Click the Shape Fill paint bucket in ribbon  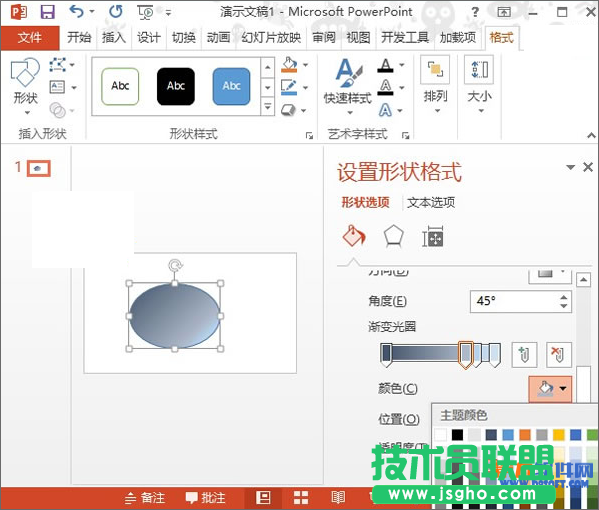coord(289,65)
